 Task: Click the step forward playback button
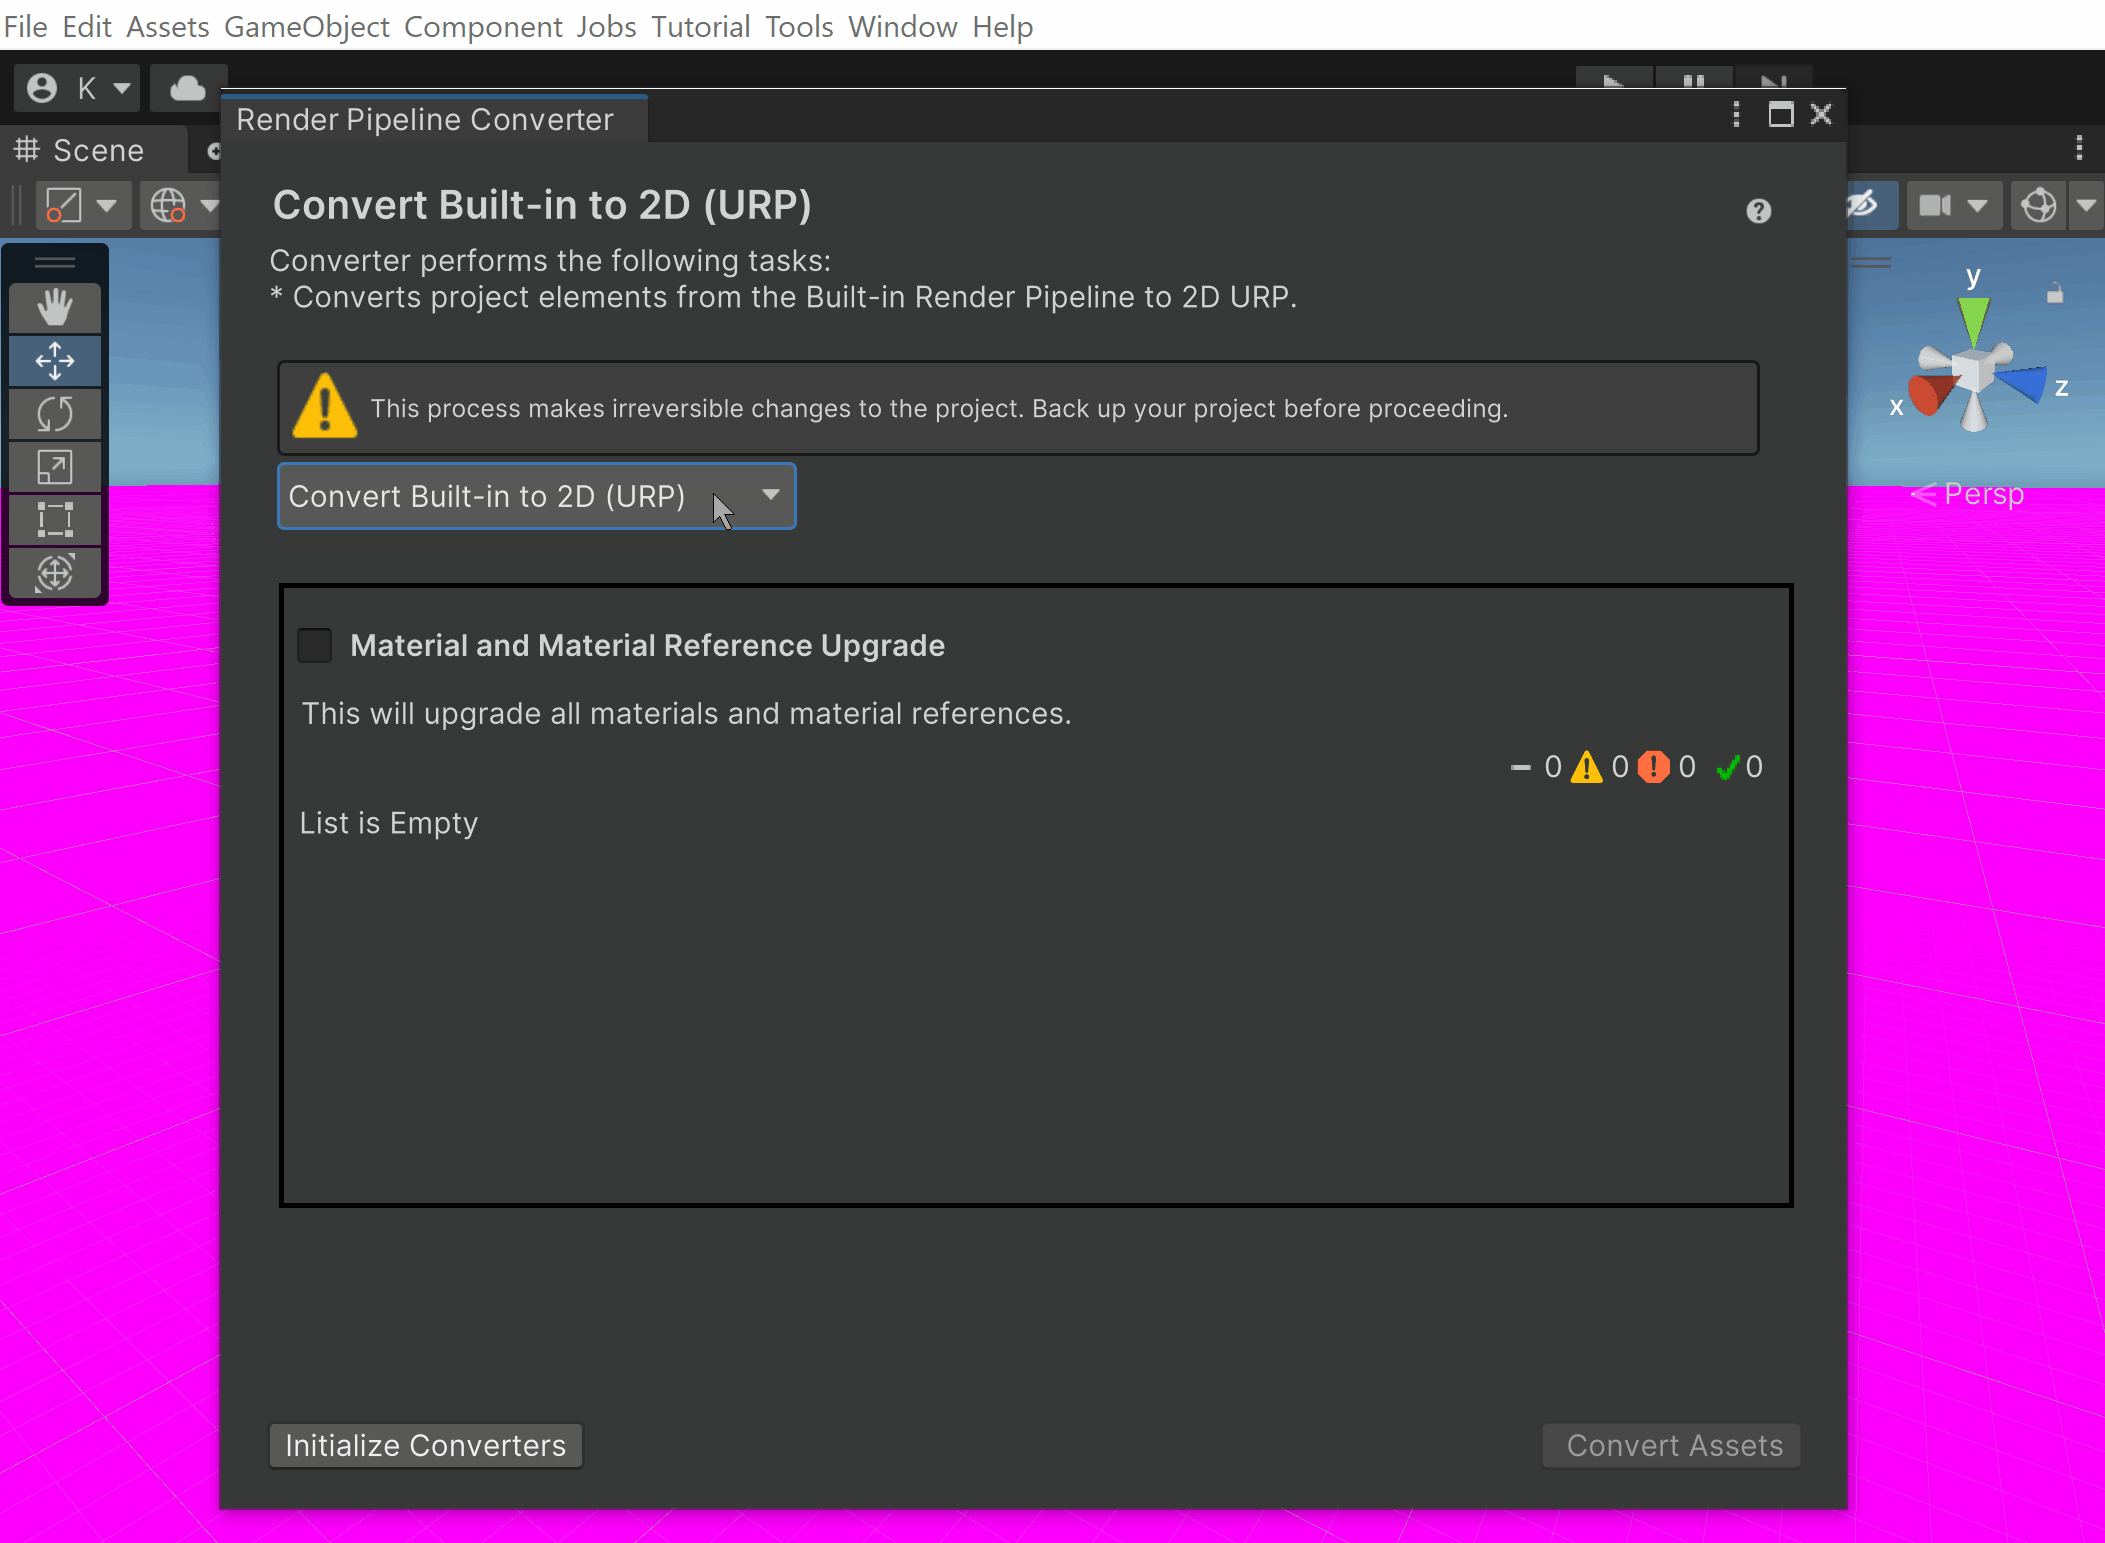(x=1773, y=80)
